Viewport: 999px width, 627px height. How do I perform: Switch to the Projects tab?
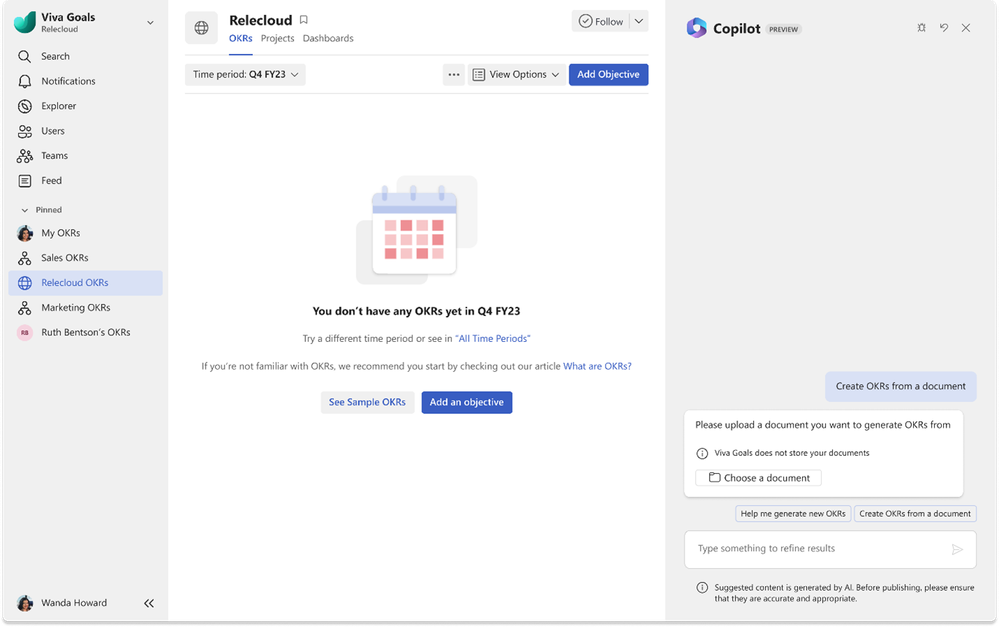277,38
